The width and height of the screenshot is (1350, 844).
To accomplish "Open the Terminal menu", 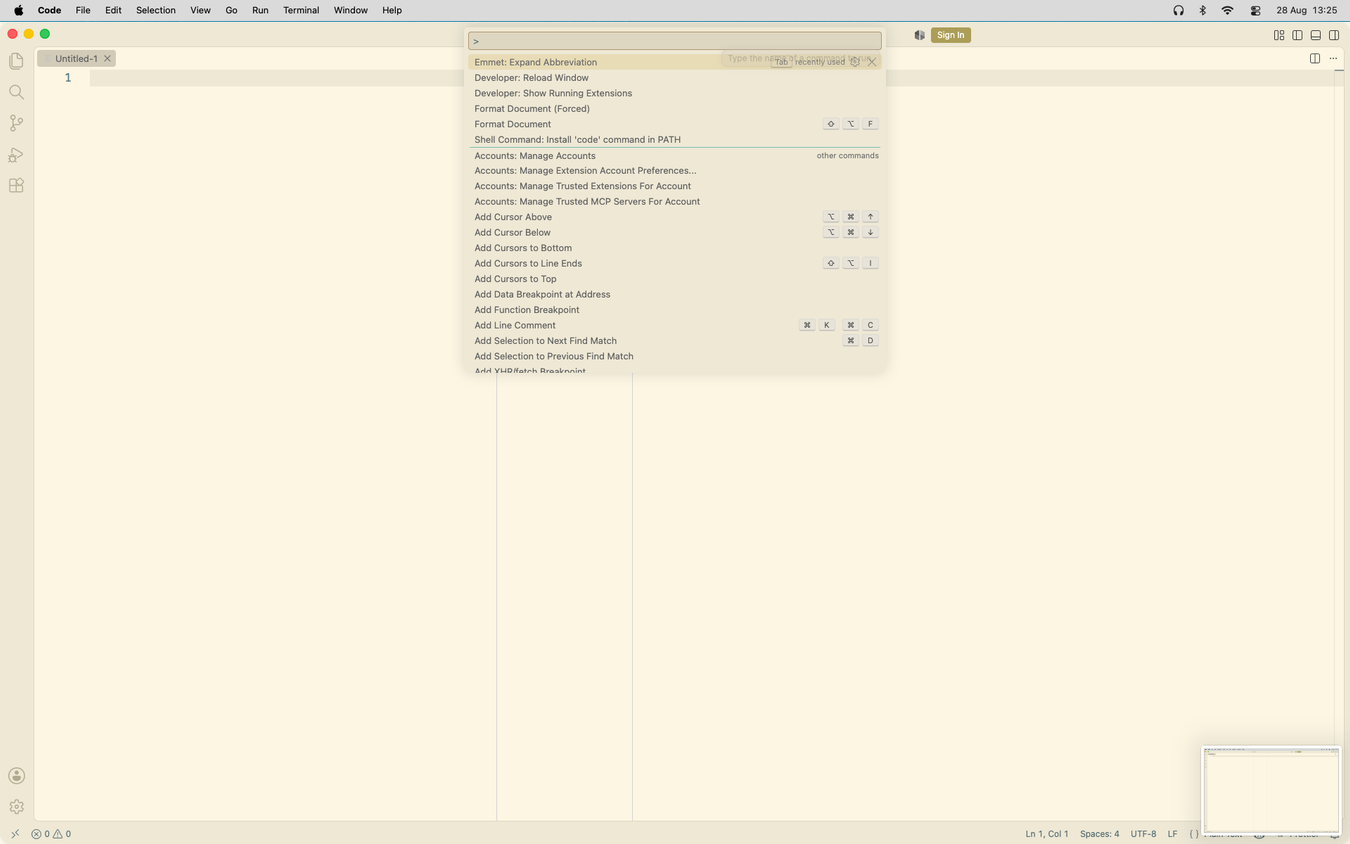I will click(301, 10).
